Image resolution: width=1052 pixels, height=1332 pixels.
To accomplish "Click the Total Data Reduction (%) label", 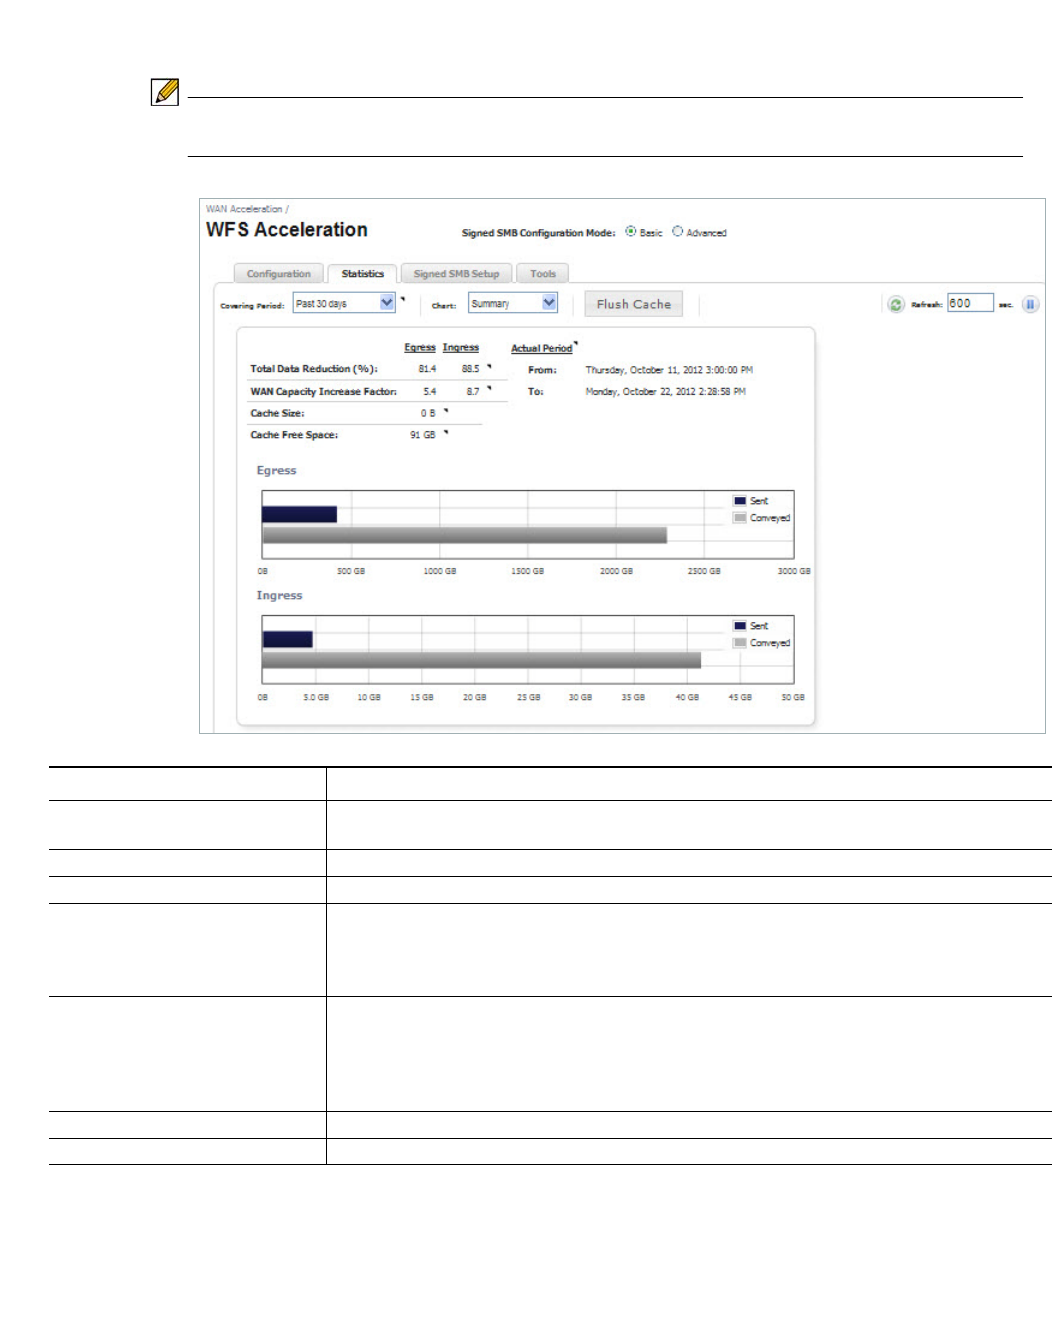I will coord(313,369).
